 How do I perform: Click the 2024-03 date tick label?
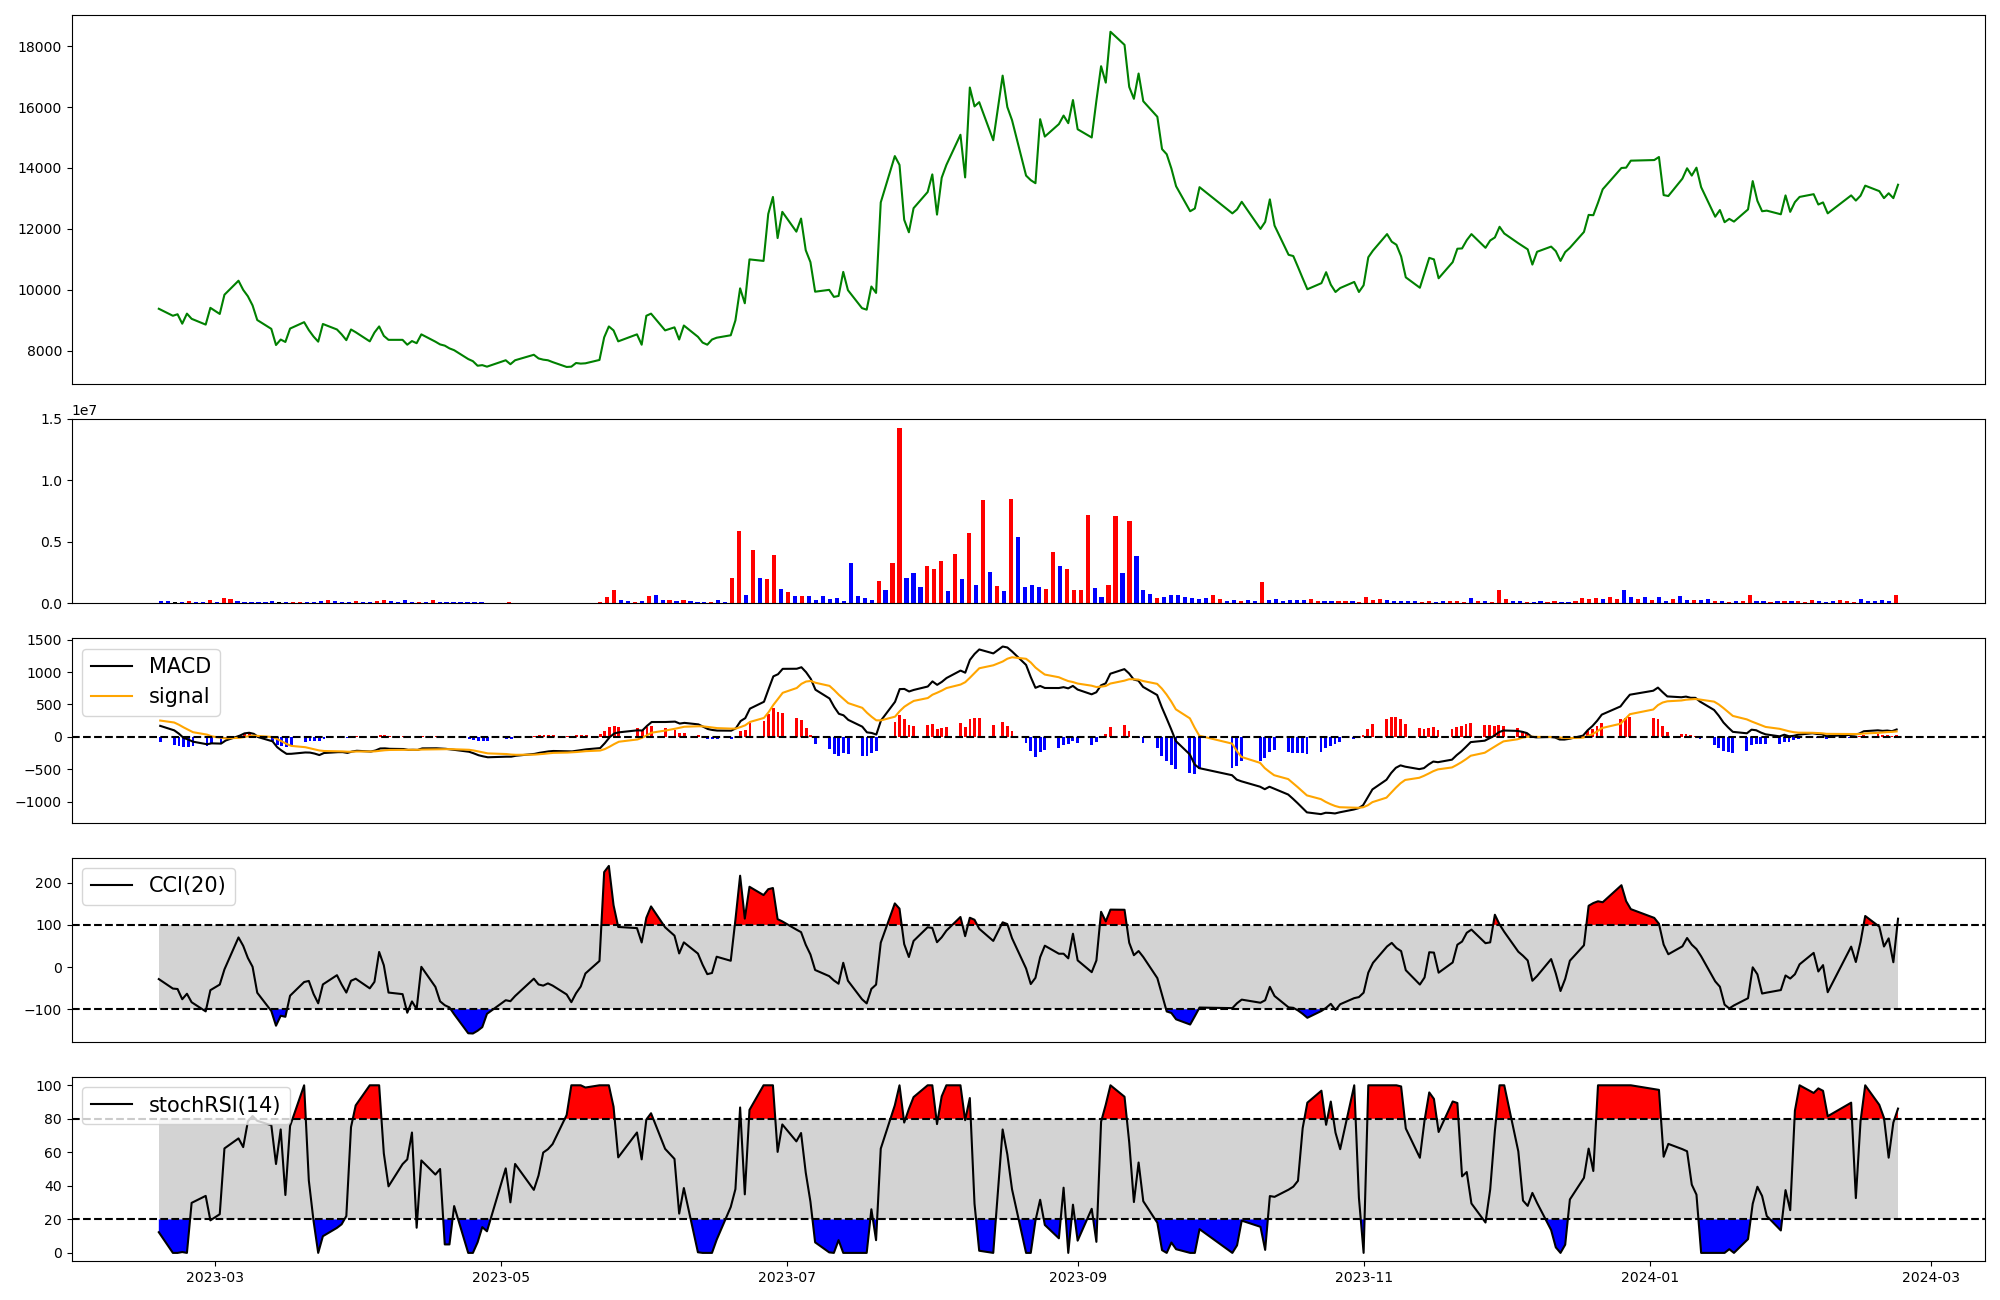click(1930, 1277)
